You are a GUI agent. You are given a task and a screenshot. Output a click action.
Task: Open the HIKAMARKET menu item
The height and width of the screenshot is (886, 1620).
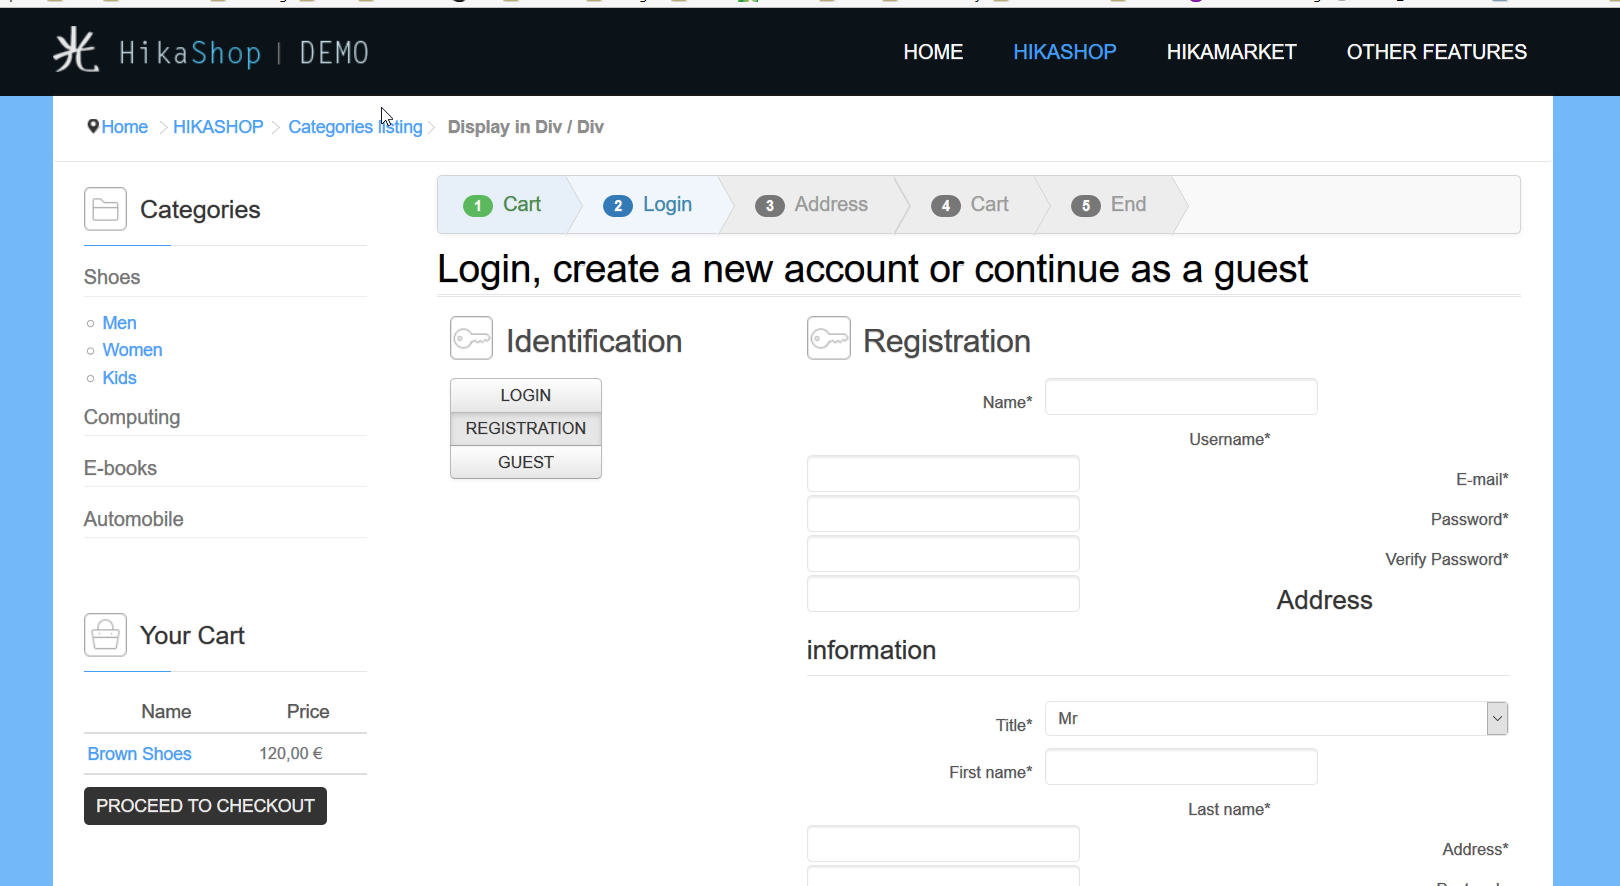pyautogui.click(x=1232, y=52)
